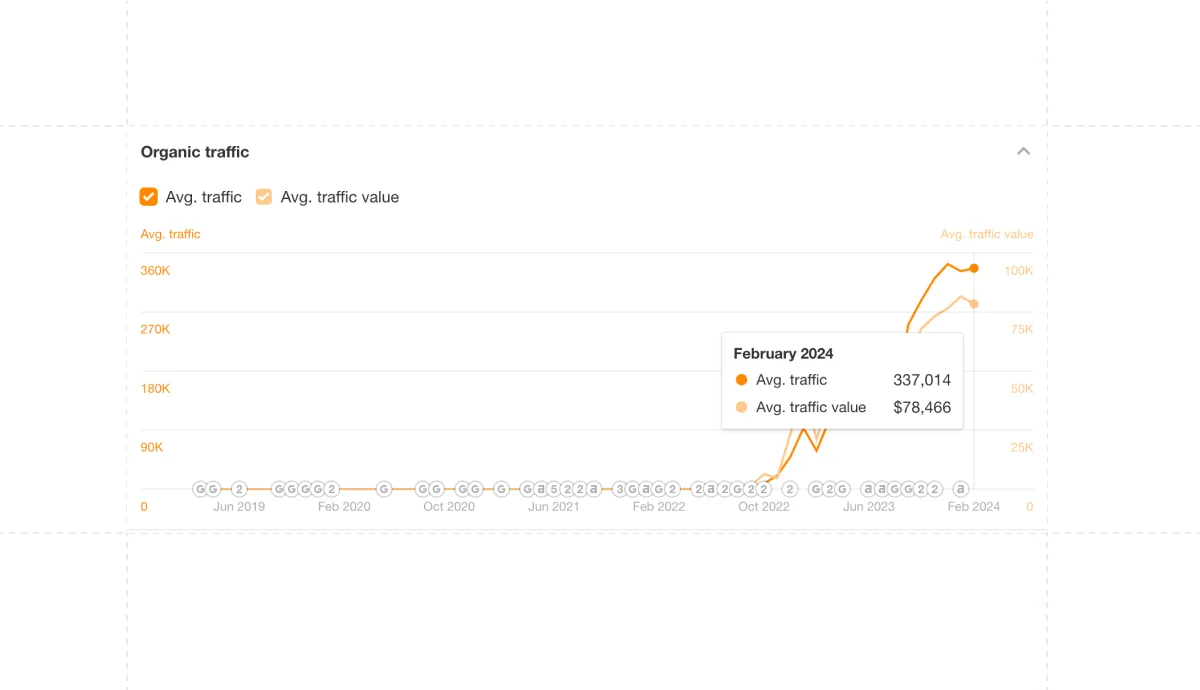Click the light orange traffic value data point
This screenshot has width=1200, height=690.
click(974, 304)
